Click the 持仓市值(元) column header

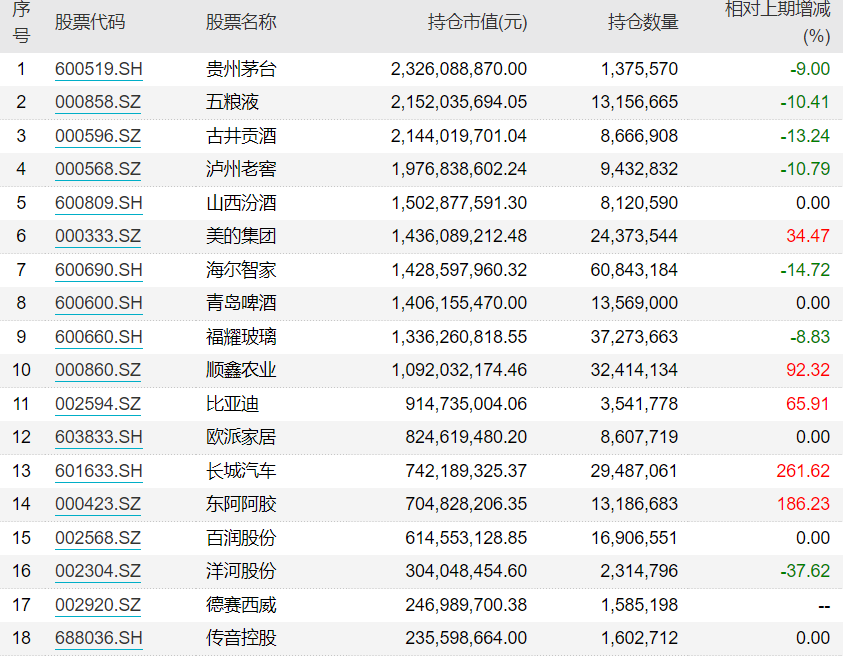477,23
